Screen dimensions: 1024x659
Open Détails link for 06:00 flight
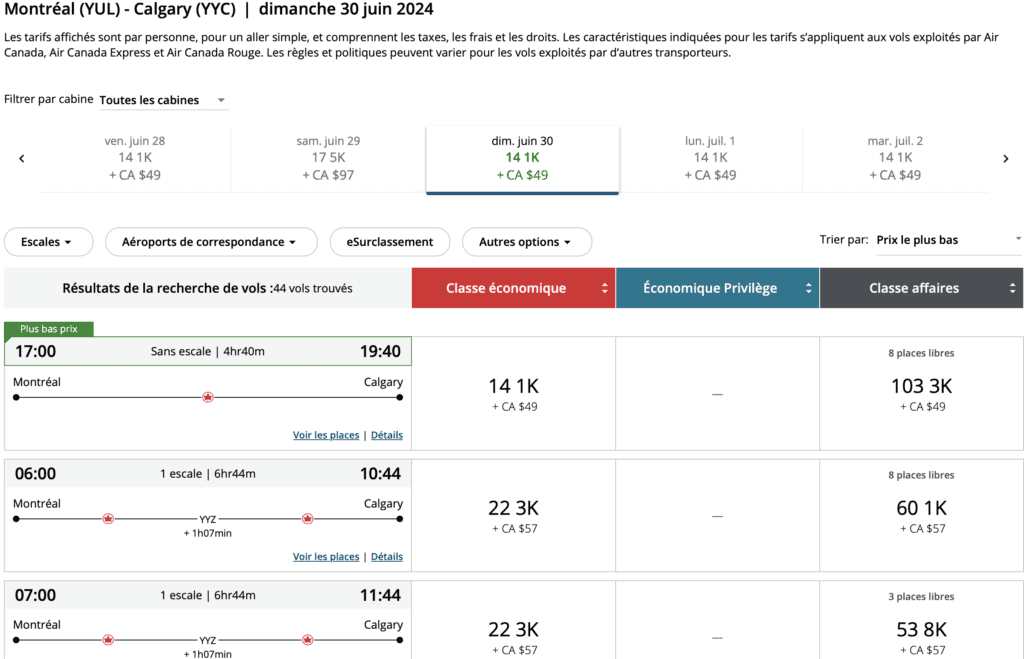387,557
